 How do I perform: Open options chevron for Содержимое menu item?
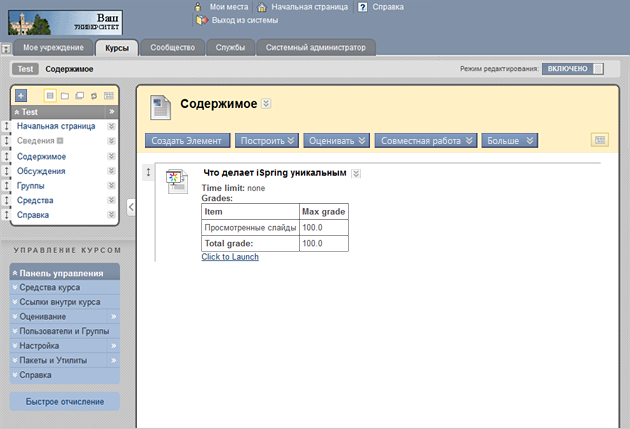point(111,156)
